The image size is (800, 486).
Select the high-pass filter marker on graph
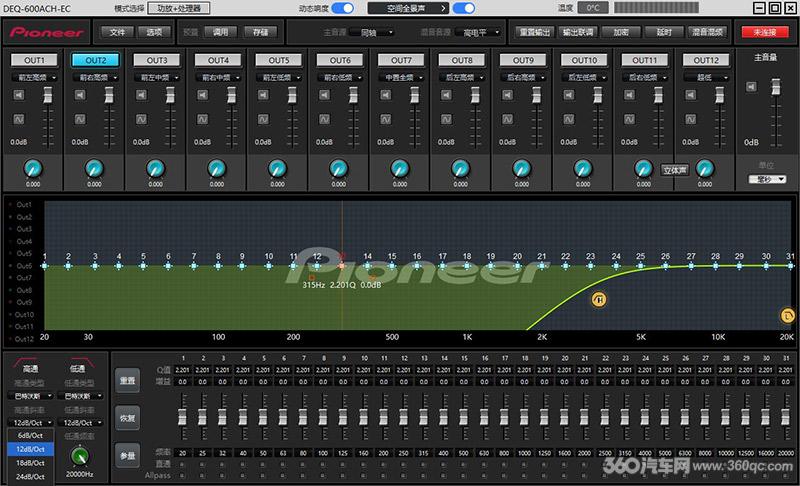click(599, 299)
